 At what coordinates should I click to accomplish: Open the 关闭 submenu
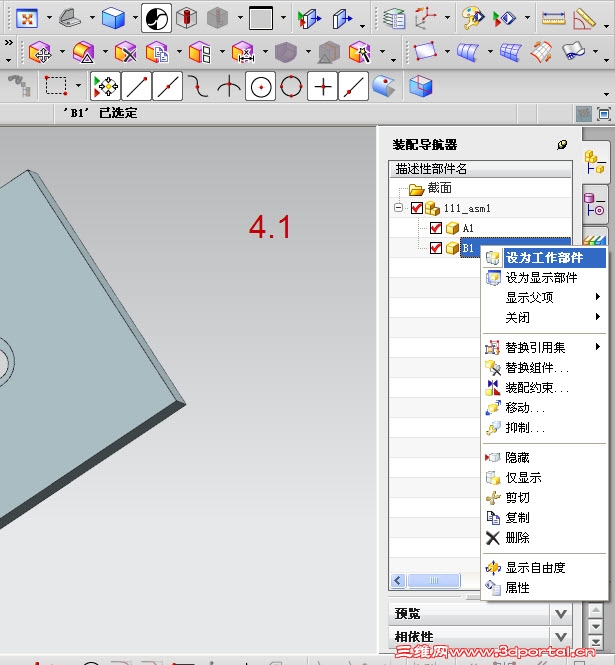point(545,317)
